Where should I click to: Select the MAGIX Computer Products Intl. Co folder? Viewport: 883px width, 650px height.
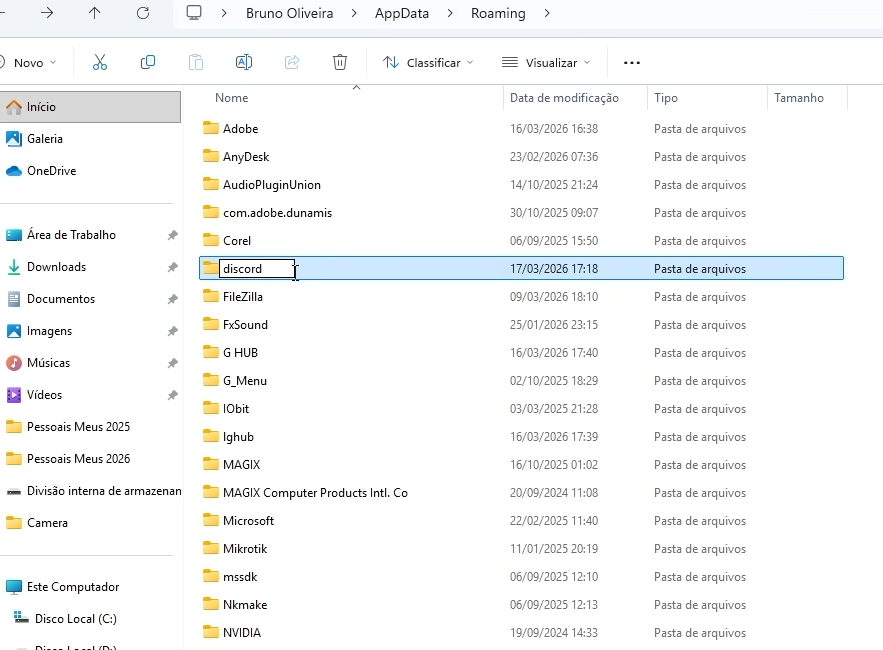(315, 493)
